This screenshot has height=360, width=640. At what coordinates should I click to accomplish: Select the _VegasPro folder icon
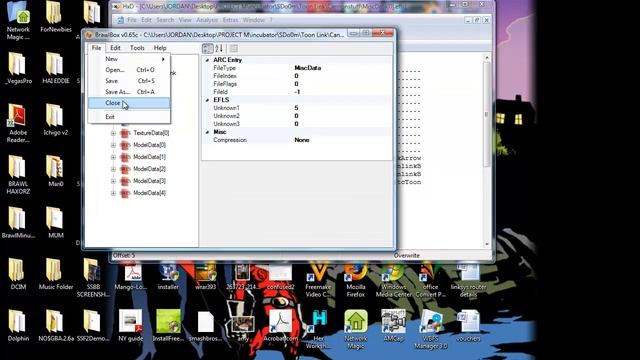click(18, 69)
